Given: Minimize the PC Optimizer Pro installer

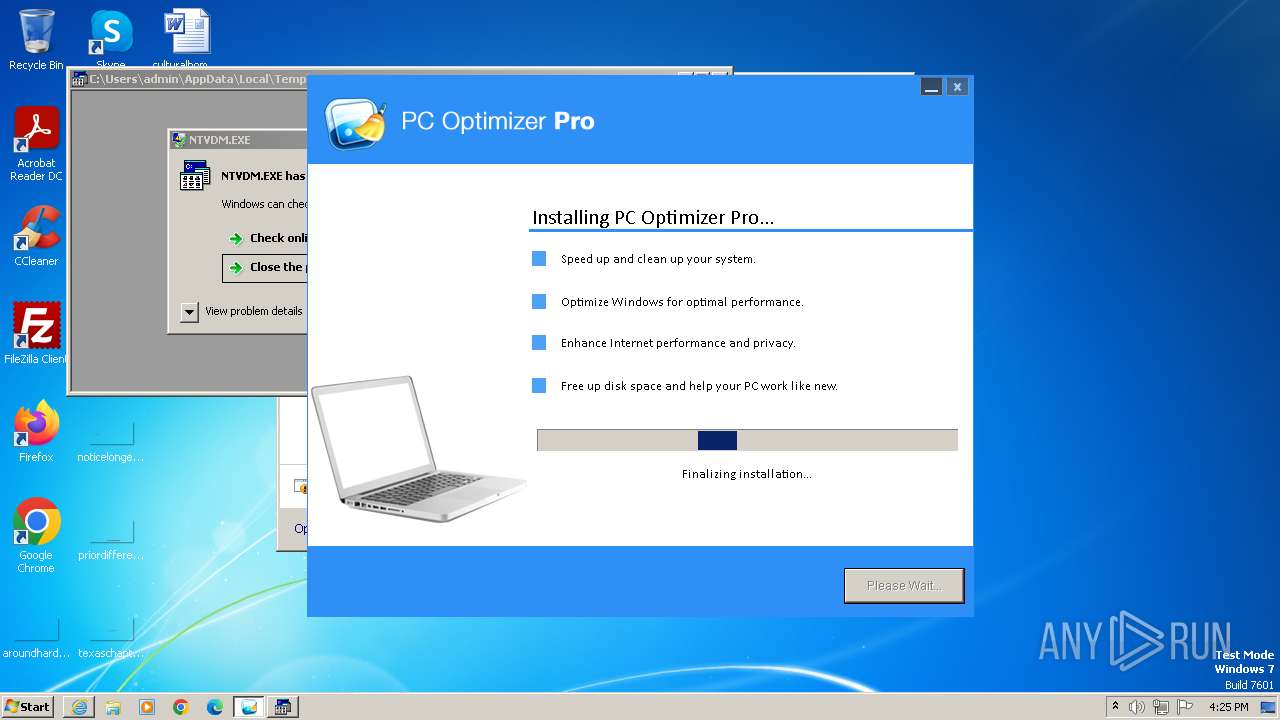Looking at the screenshot, I should pyautogui.click(x=931, y=87).
